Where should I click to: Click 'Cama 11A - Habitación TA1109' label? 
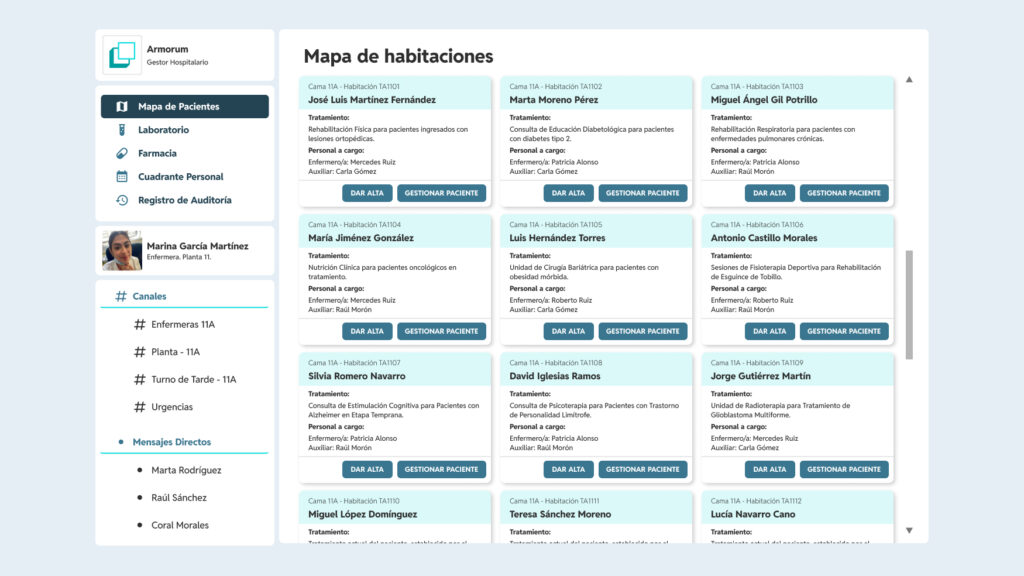(757, 362)
